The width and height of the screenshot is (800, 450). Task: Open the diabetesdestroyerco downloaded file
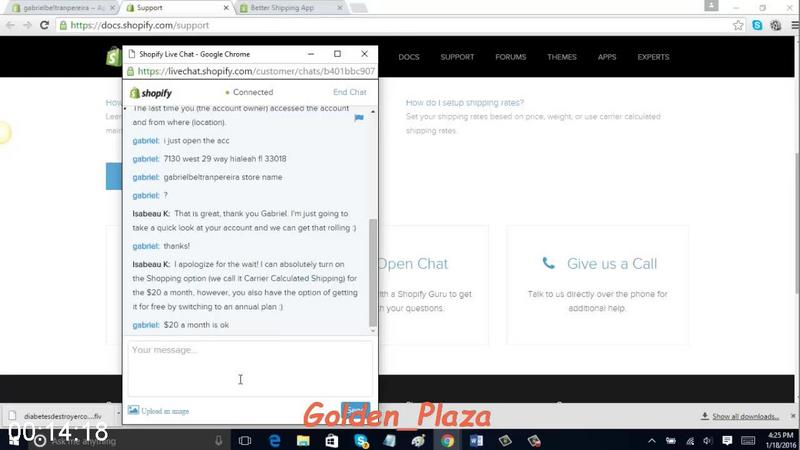[62, 416]
